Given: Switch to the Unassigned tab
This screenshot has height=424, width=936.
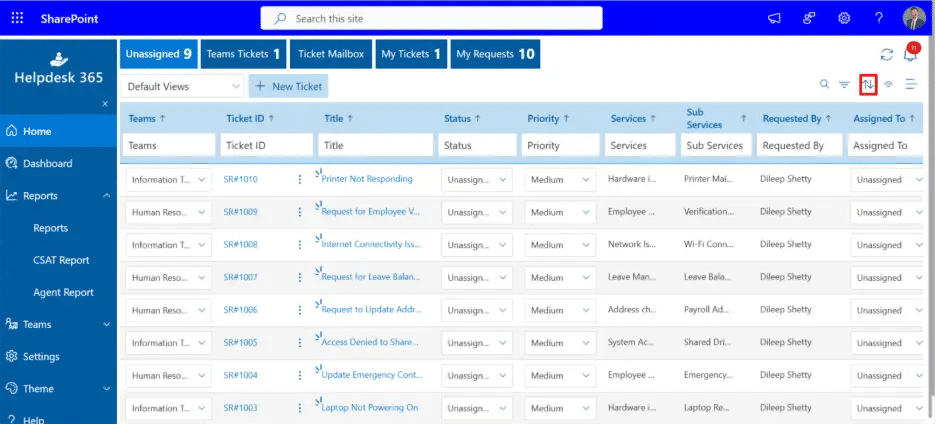Looking at the screenshot, I should tap(159, 54).
